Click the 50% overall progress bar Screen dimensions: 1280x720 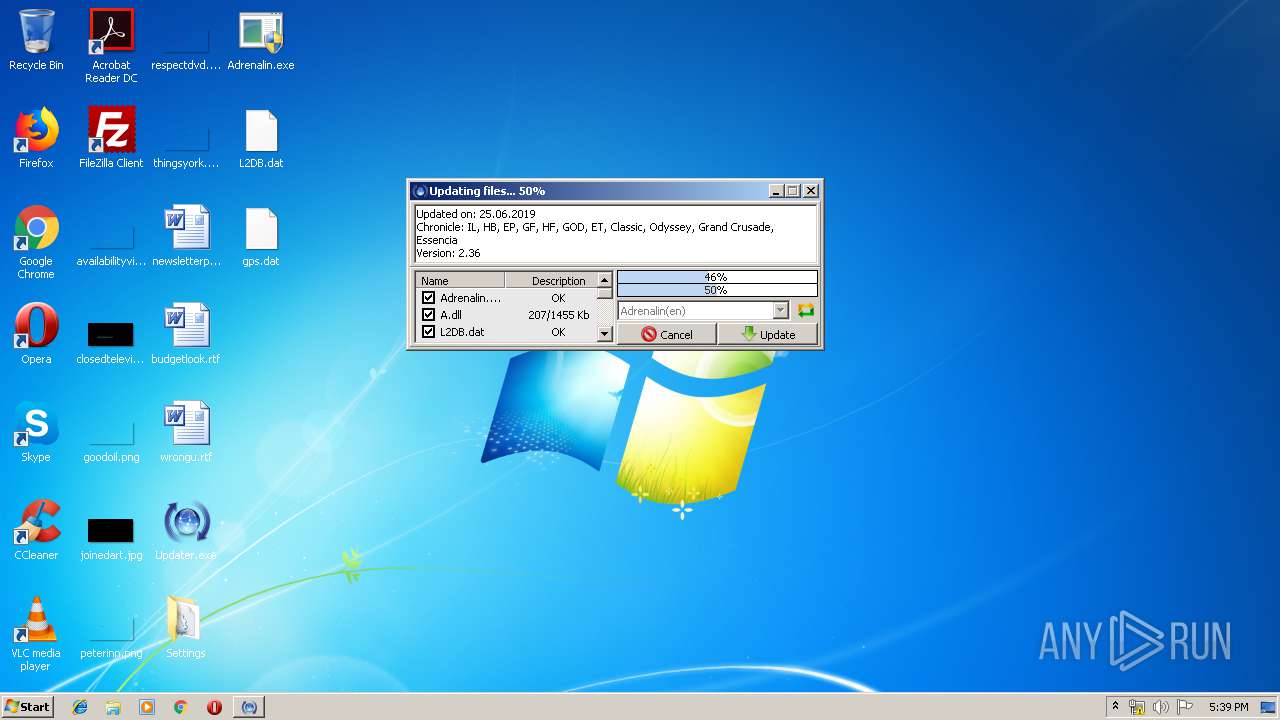click(717, 290)
